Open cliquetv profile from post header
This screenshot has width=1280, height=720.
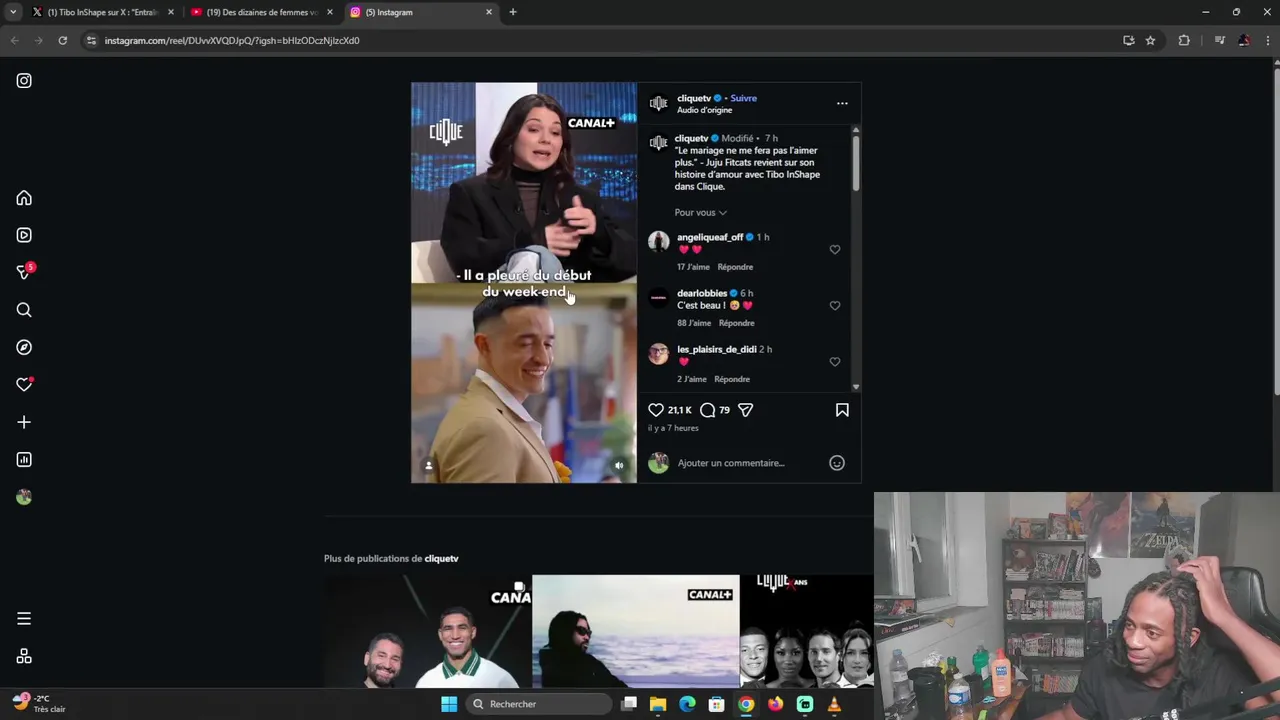coord(694,98)
